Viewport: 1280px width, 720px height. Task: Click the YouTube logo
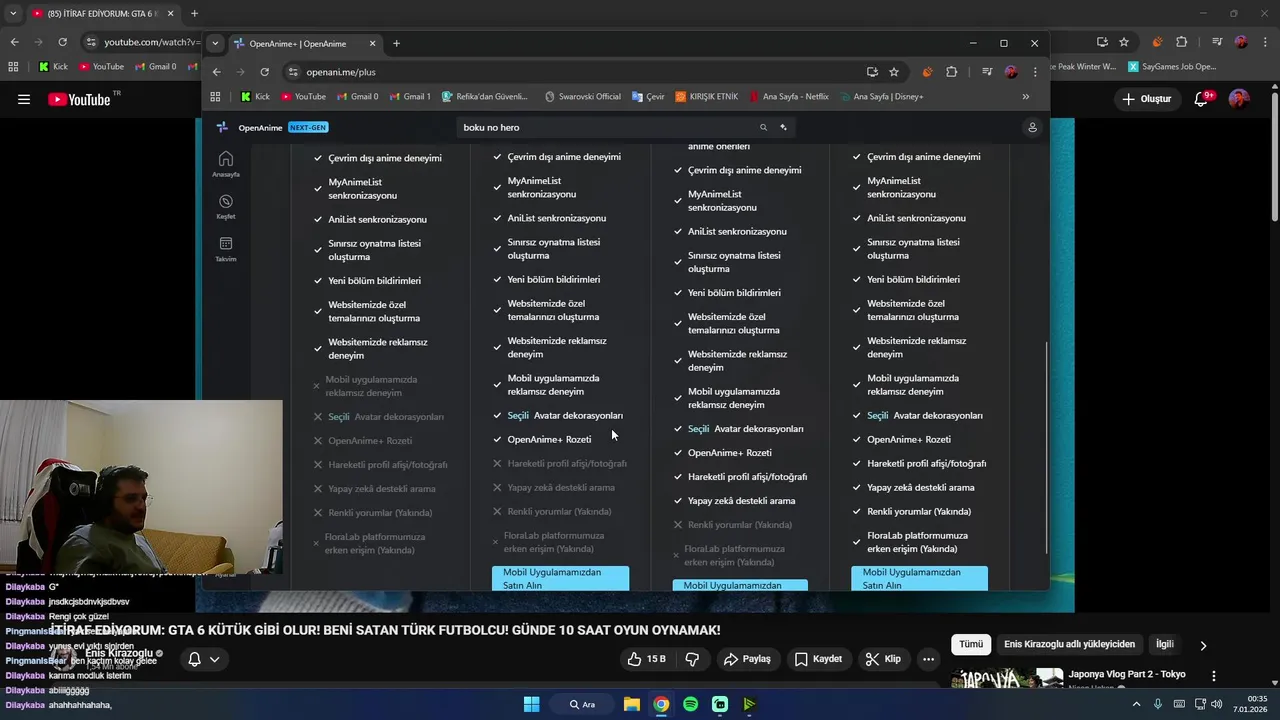[x=80, y=99]
